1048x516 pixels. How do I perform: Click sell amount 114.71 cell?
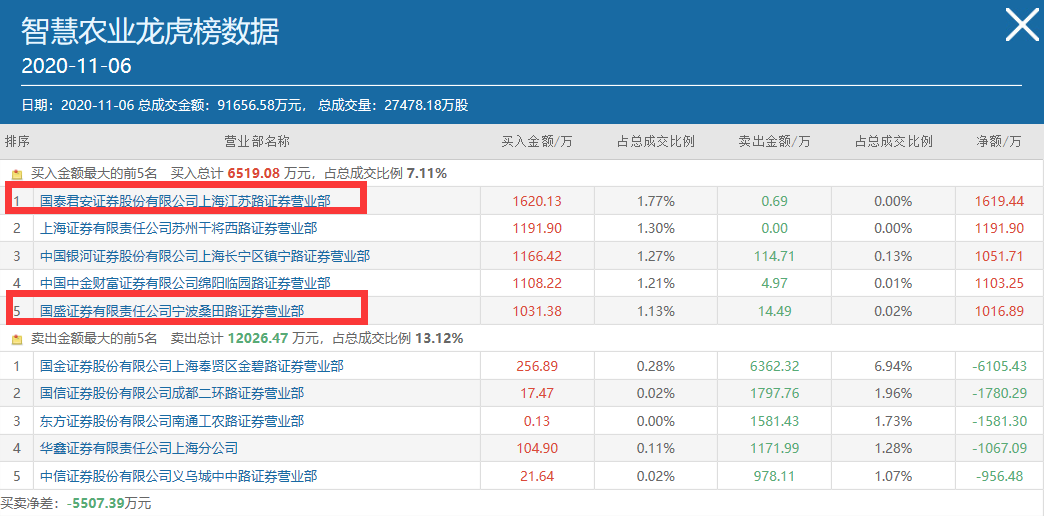coord(774,256)
